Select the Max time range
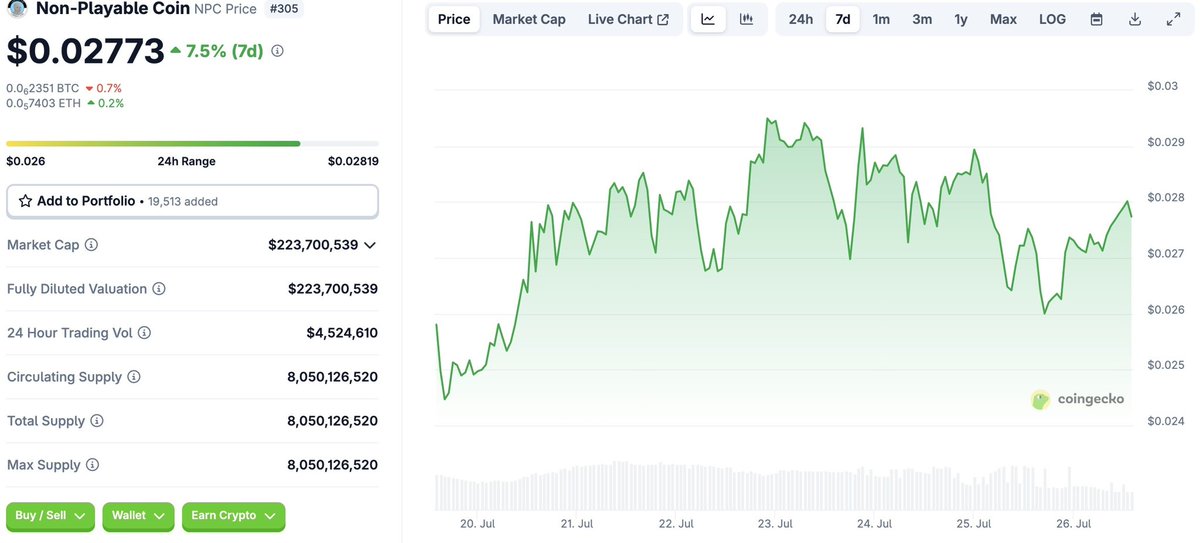The height and width of the screenshot is (543, 1200). 1003,19
